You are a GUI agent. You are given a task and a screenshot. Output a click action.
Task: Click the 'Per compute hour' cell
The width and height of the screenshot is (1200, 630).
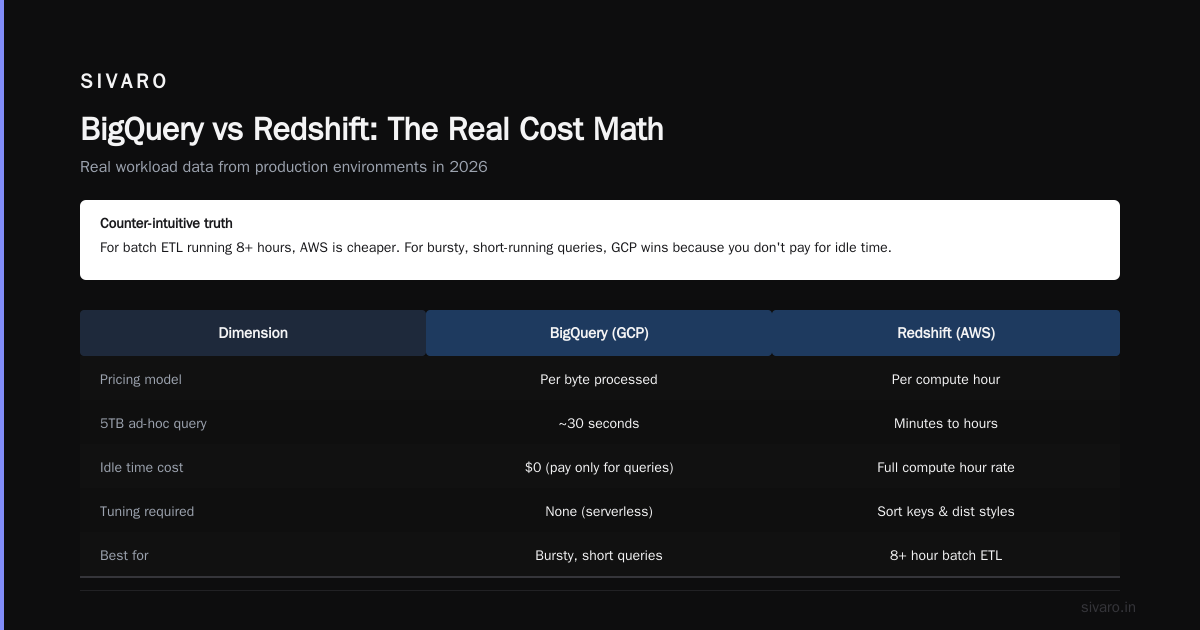point(946,380)
